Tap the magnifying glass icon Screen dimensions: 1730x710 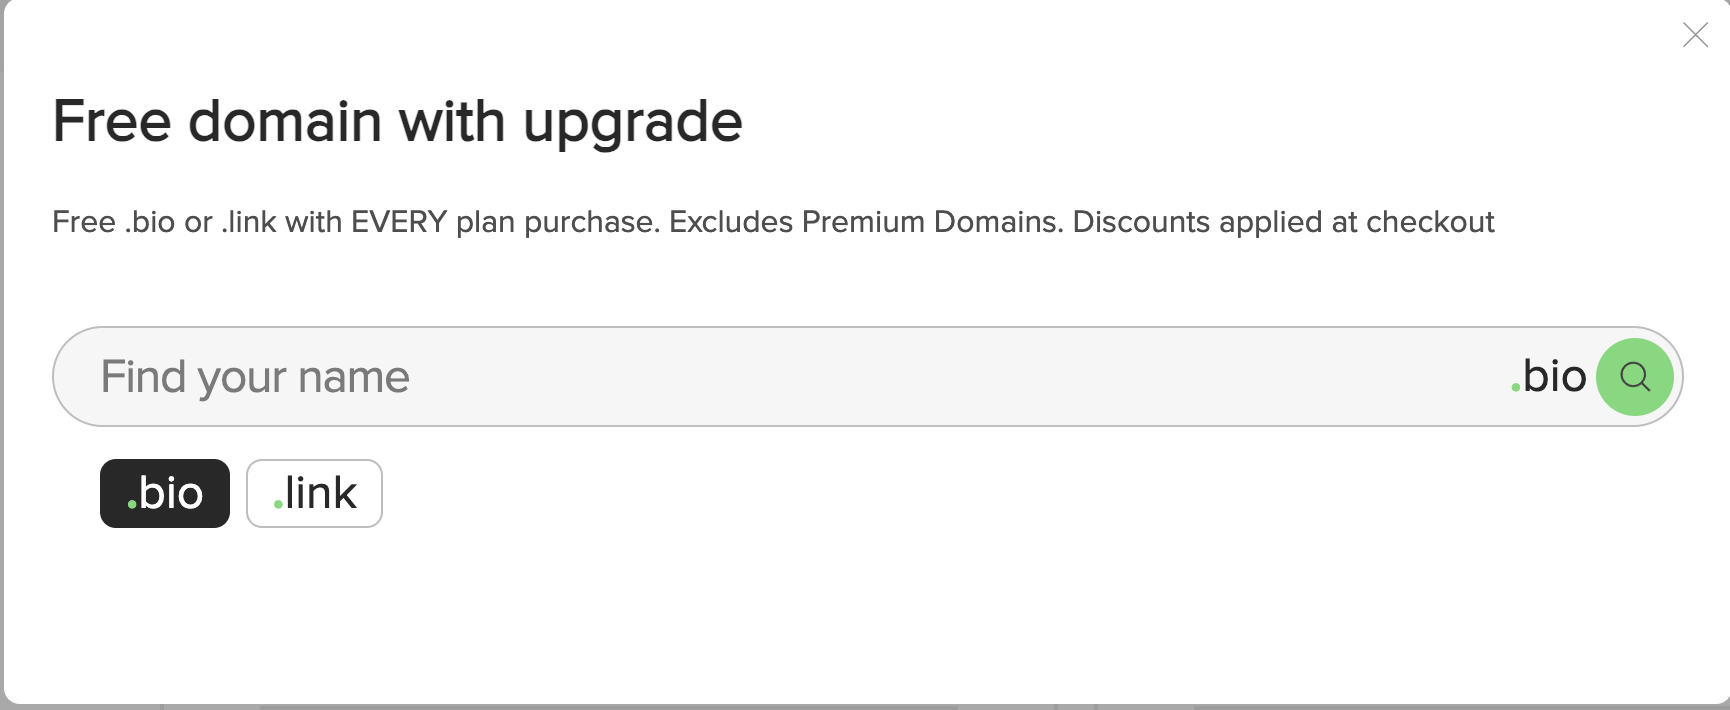[x=1635, y=377]
